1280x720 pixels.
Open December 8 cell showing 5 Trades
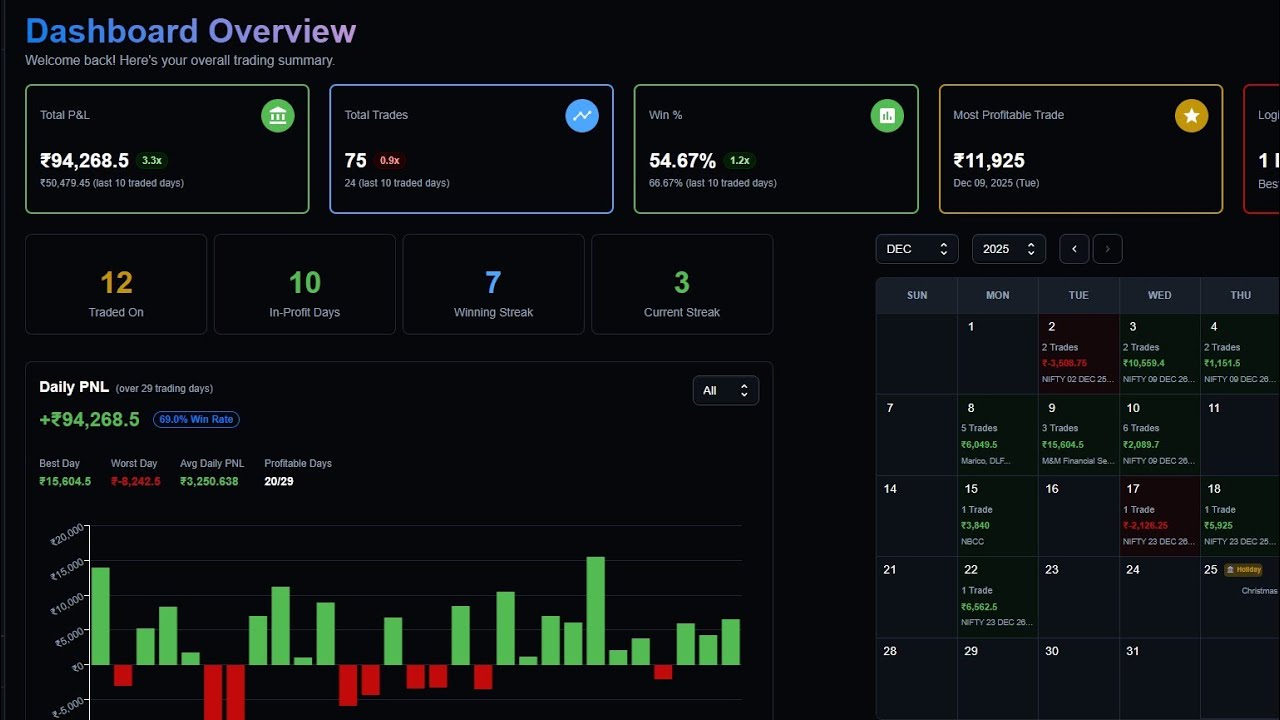[998, 435]
